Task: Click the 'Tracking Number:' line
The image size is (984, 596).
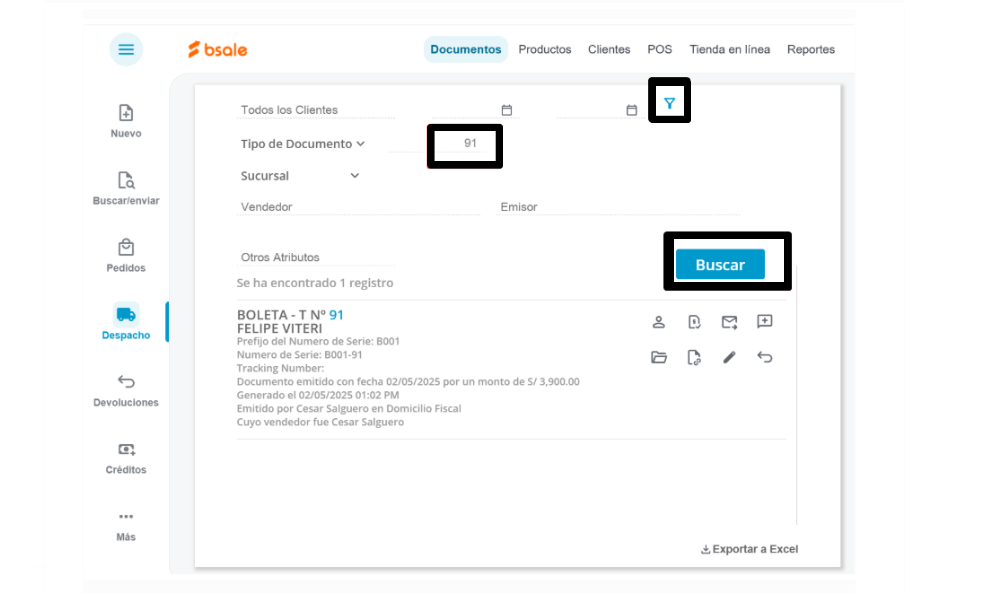Action: [281, 368]
